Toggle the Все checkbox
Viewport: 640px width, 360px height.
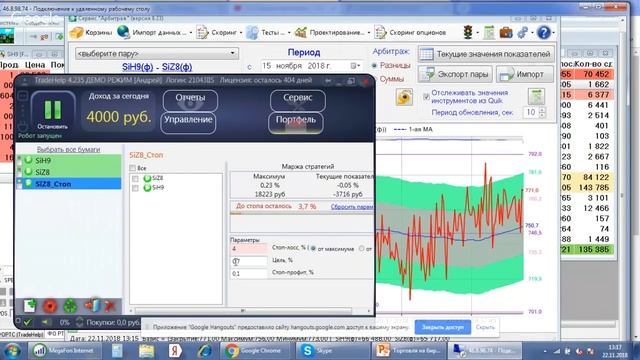point(132,168)
